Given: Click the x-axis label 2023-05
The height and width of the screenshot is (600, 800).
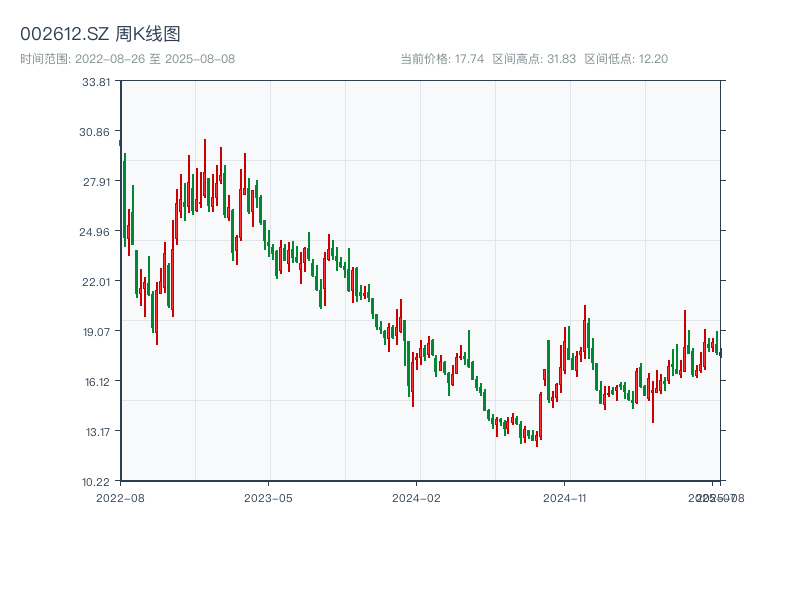Looking at the screenshot, I should [268, 498].
